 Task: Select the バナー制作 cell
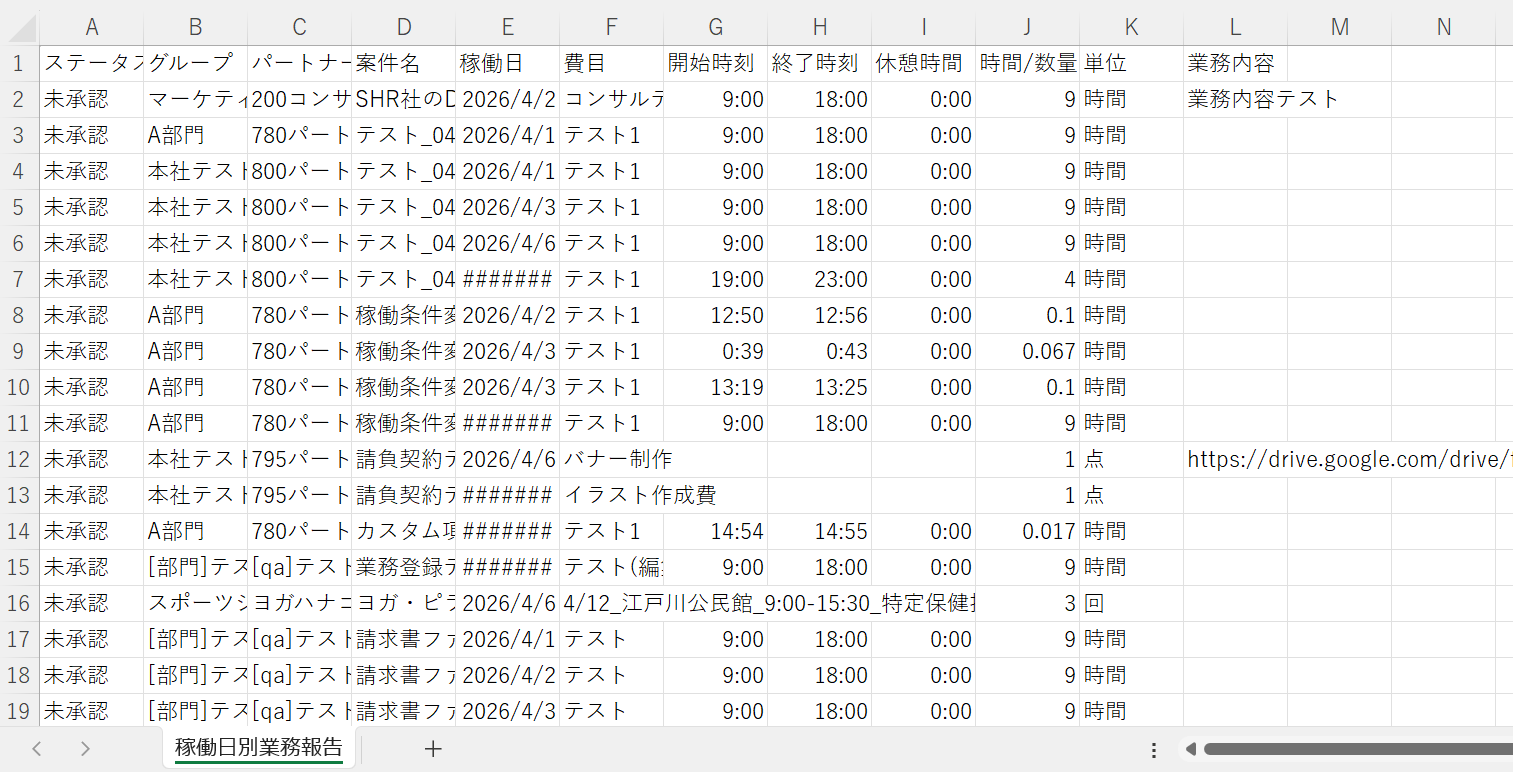(612, 460)
